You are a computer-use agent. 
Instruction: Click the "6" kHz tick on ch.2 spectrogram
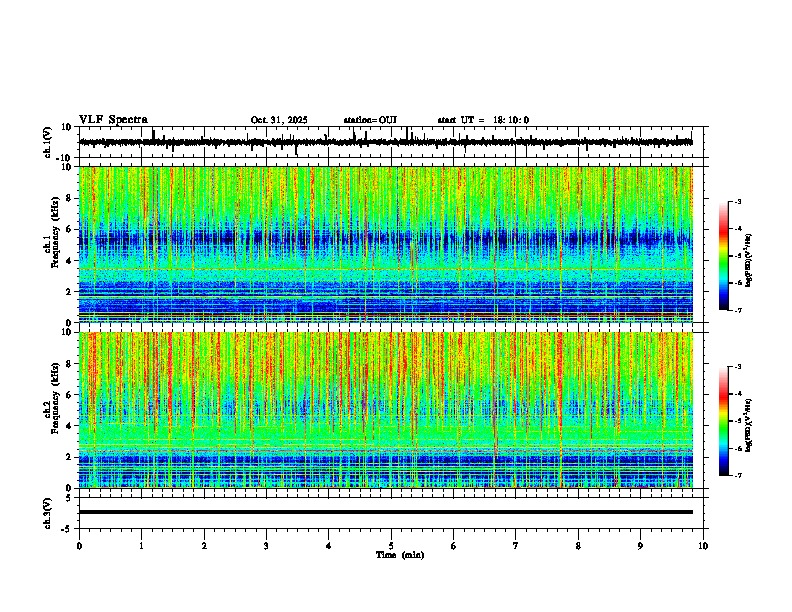70,395
